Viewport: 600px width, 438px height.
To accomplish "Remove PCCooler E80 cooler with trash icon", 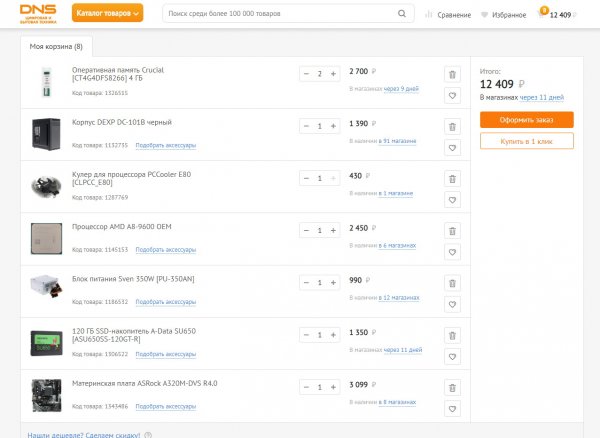I will [x=452, y=178].
